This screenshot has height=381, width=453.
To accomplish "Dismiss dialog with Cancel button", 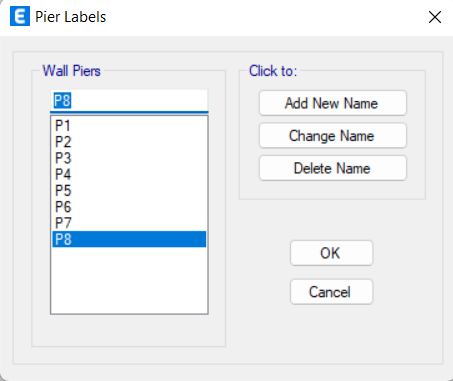I will click(x=331, y=292).
